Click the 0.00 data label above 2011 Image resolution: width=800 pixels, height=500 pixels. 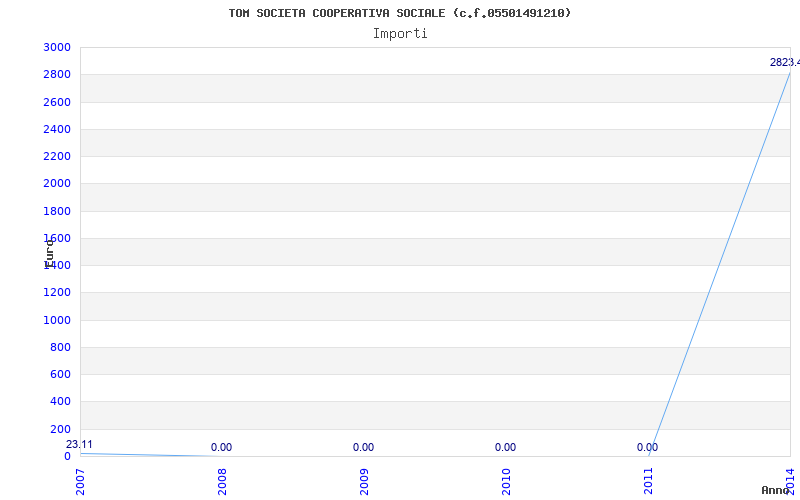click(647, 447)
